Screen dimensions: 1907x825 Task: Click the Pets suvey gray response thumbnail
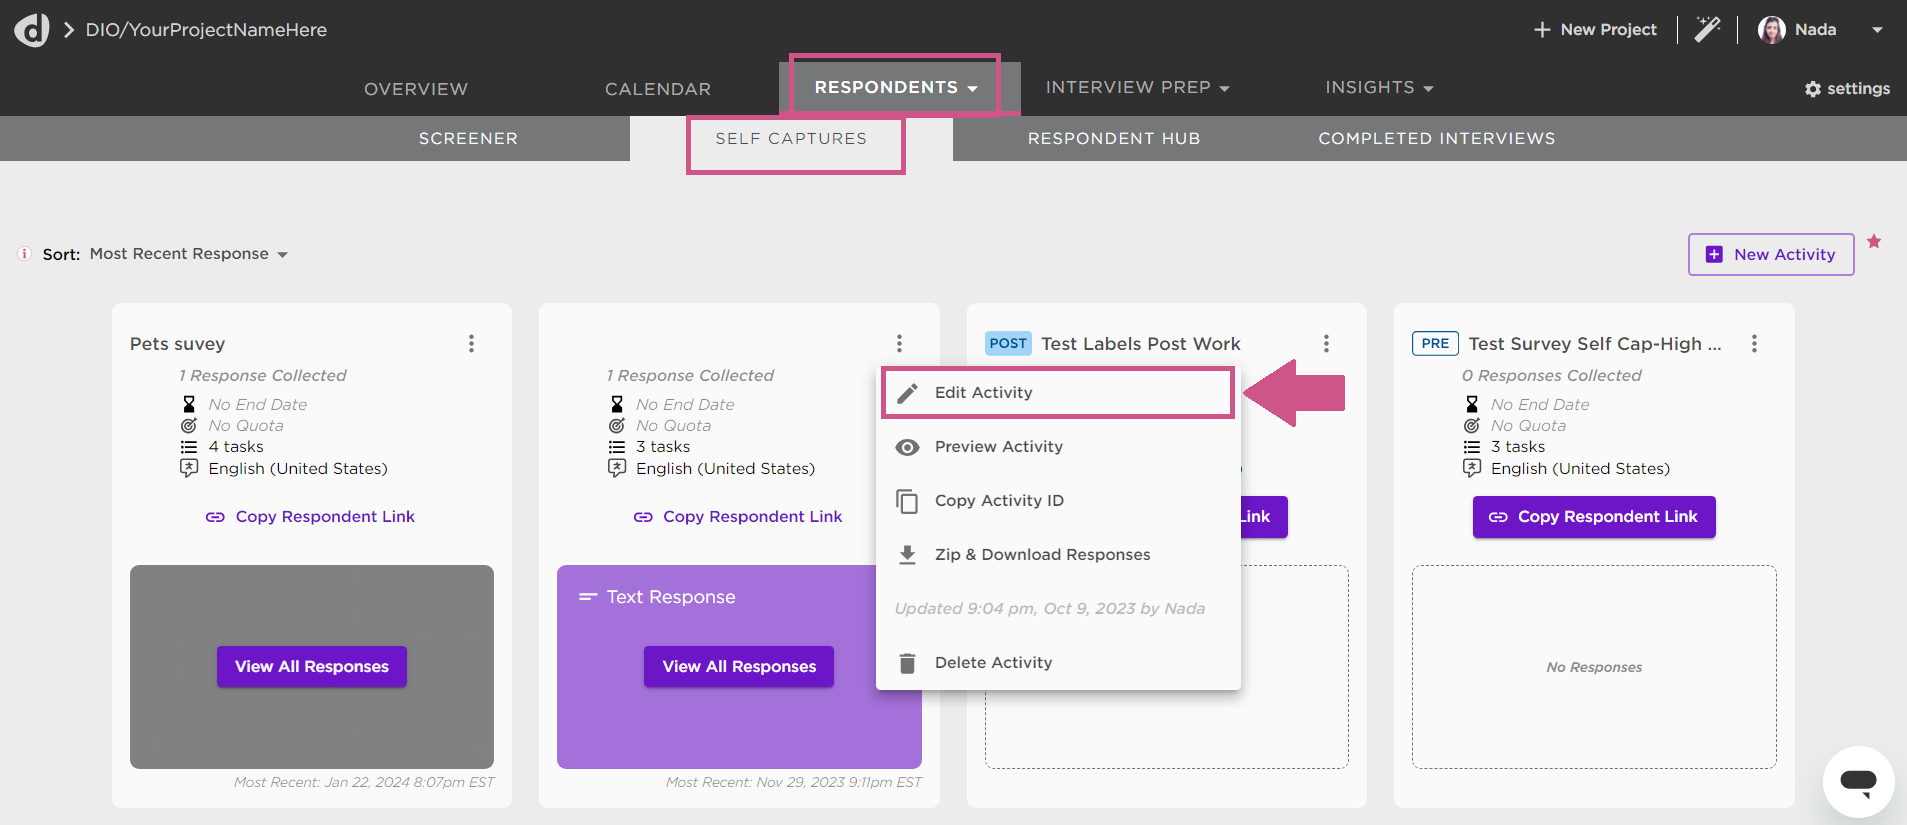click(x=312, y=667)
